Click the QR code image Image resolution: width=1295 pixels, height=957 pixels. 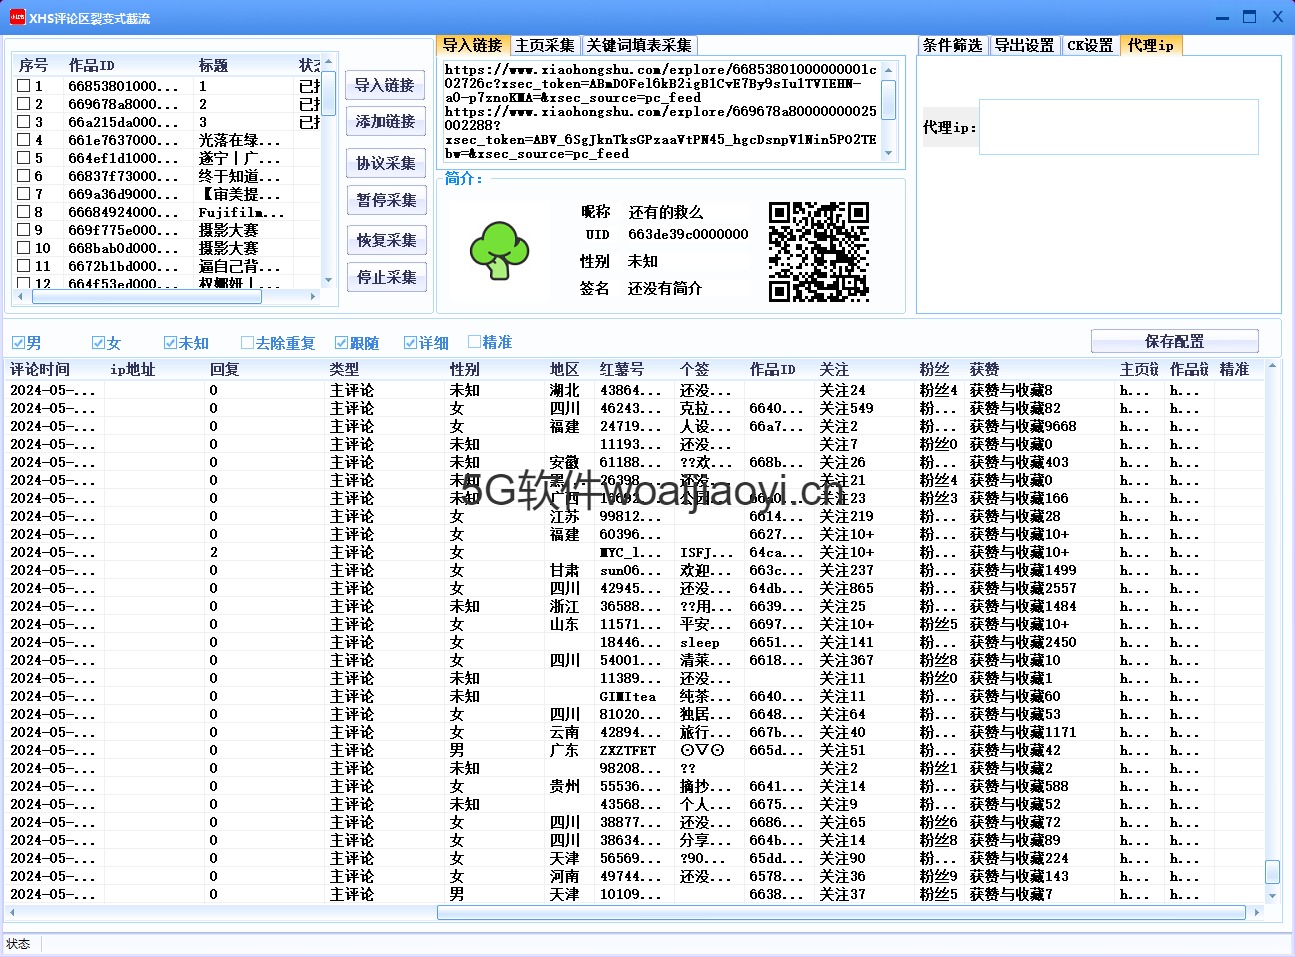[x=819, y=251]
